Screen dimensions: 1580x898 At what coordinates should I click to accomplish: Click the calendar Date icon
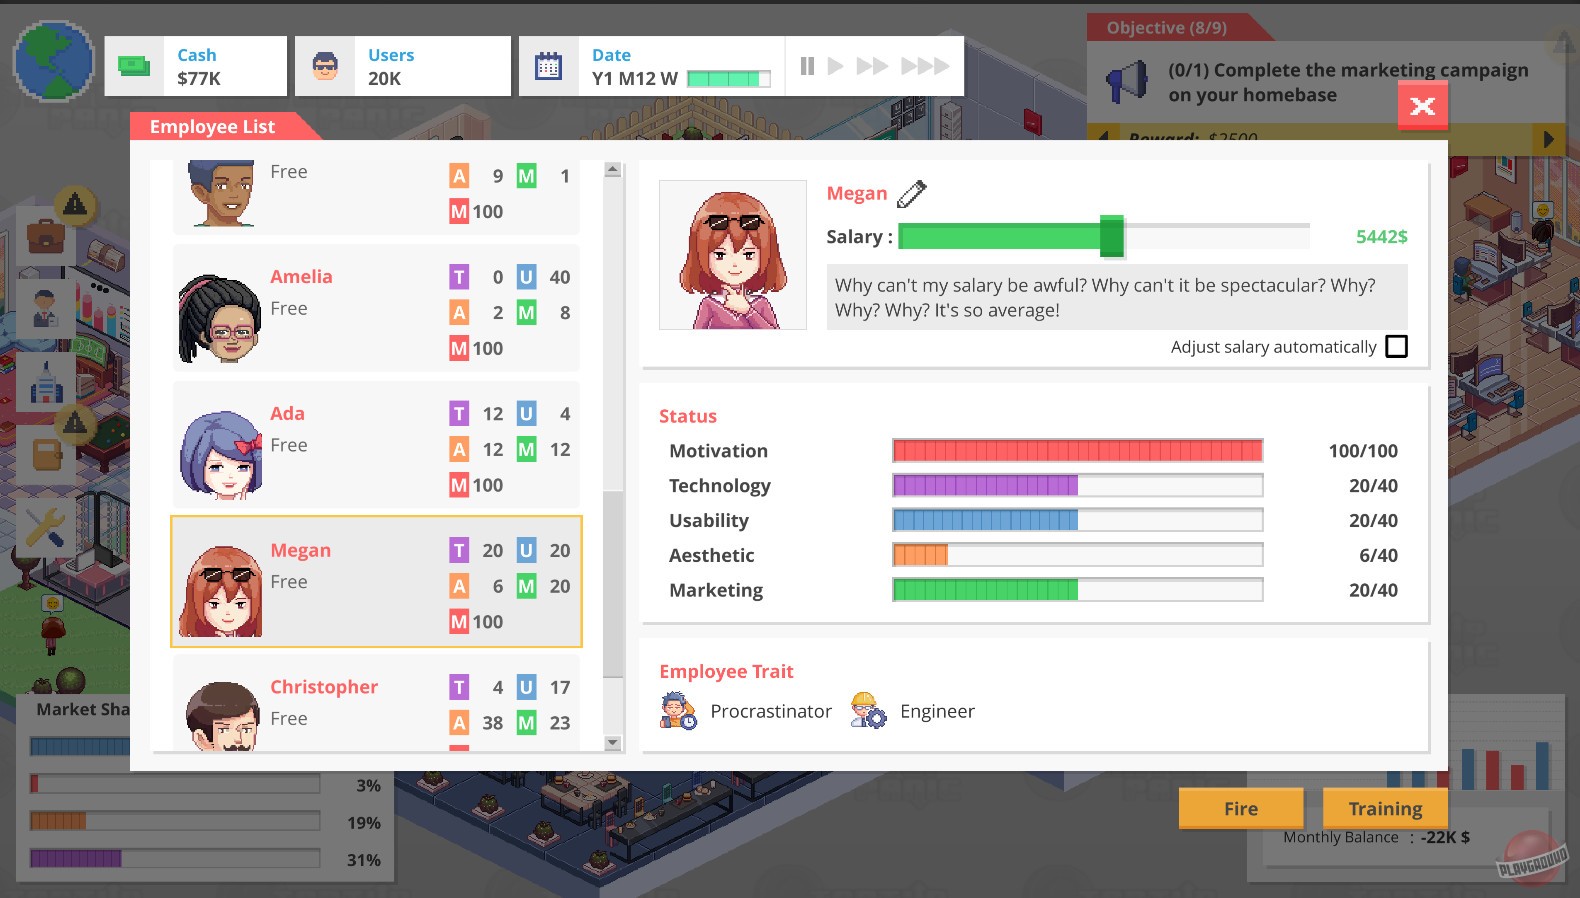548,67
